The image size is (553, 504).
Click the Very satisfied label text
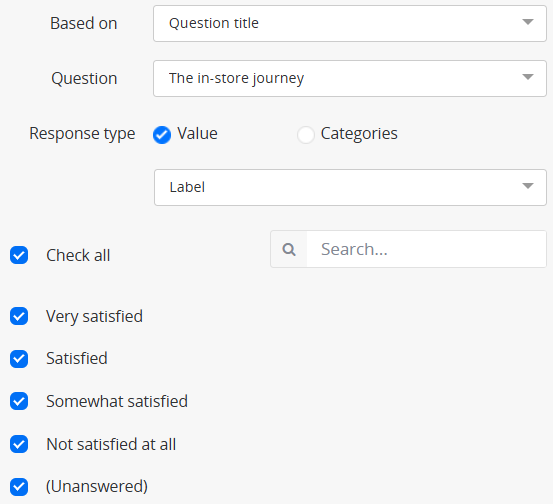point(94,316)
